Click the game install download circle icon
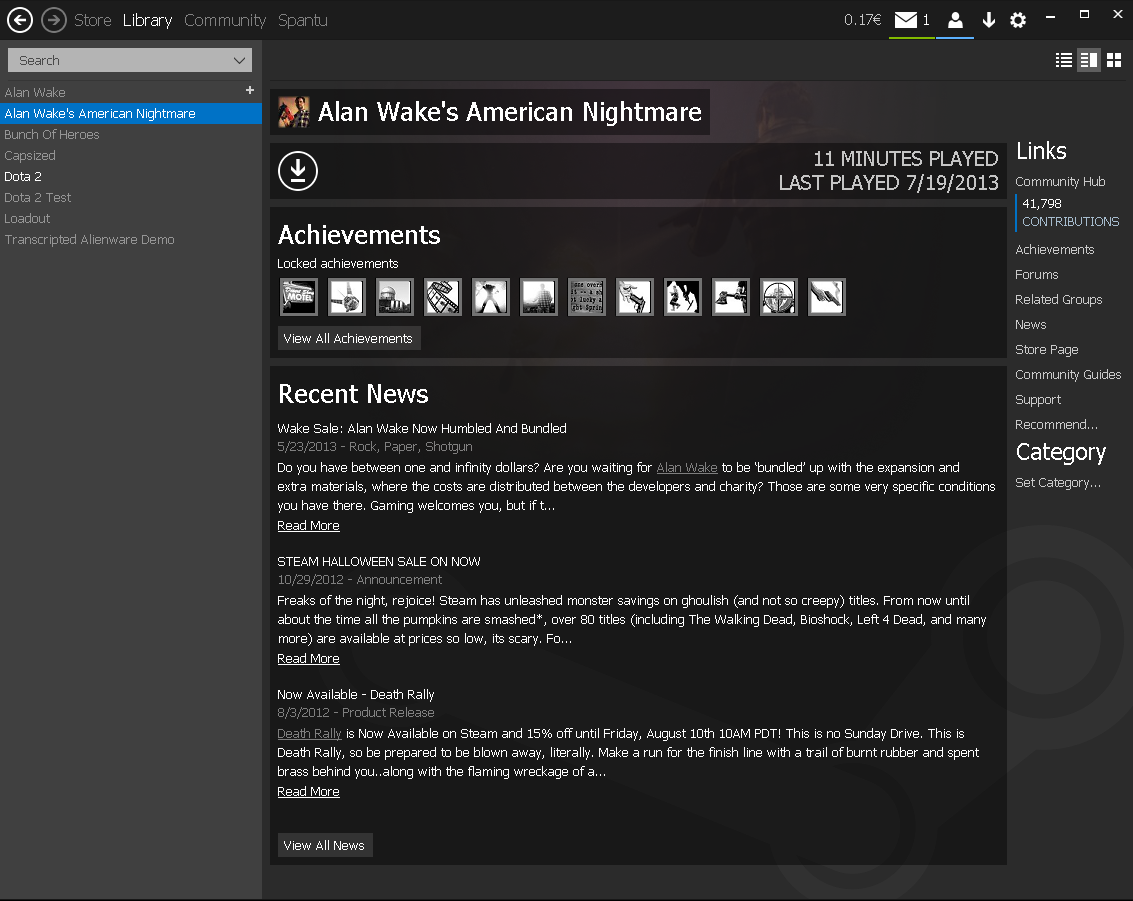The image size is (1133, 901). point(298,171)
